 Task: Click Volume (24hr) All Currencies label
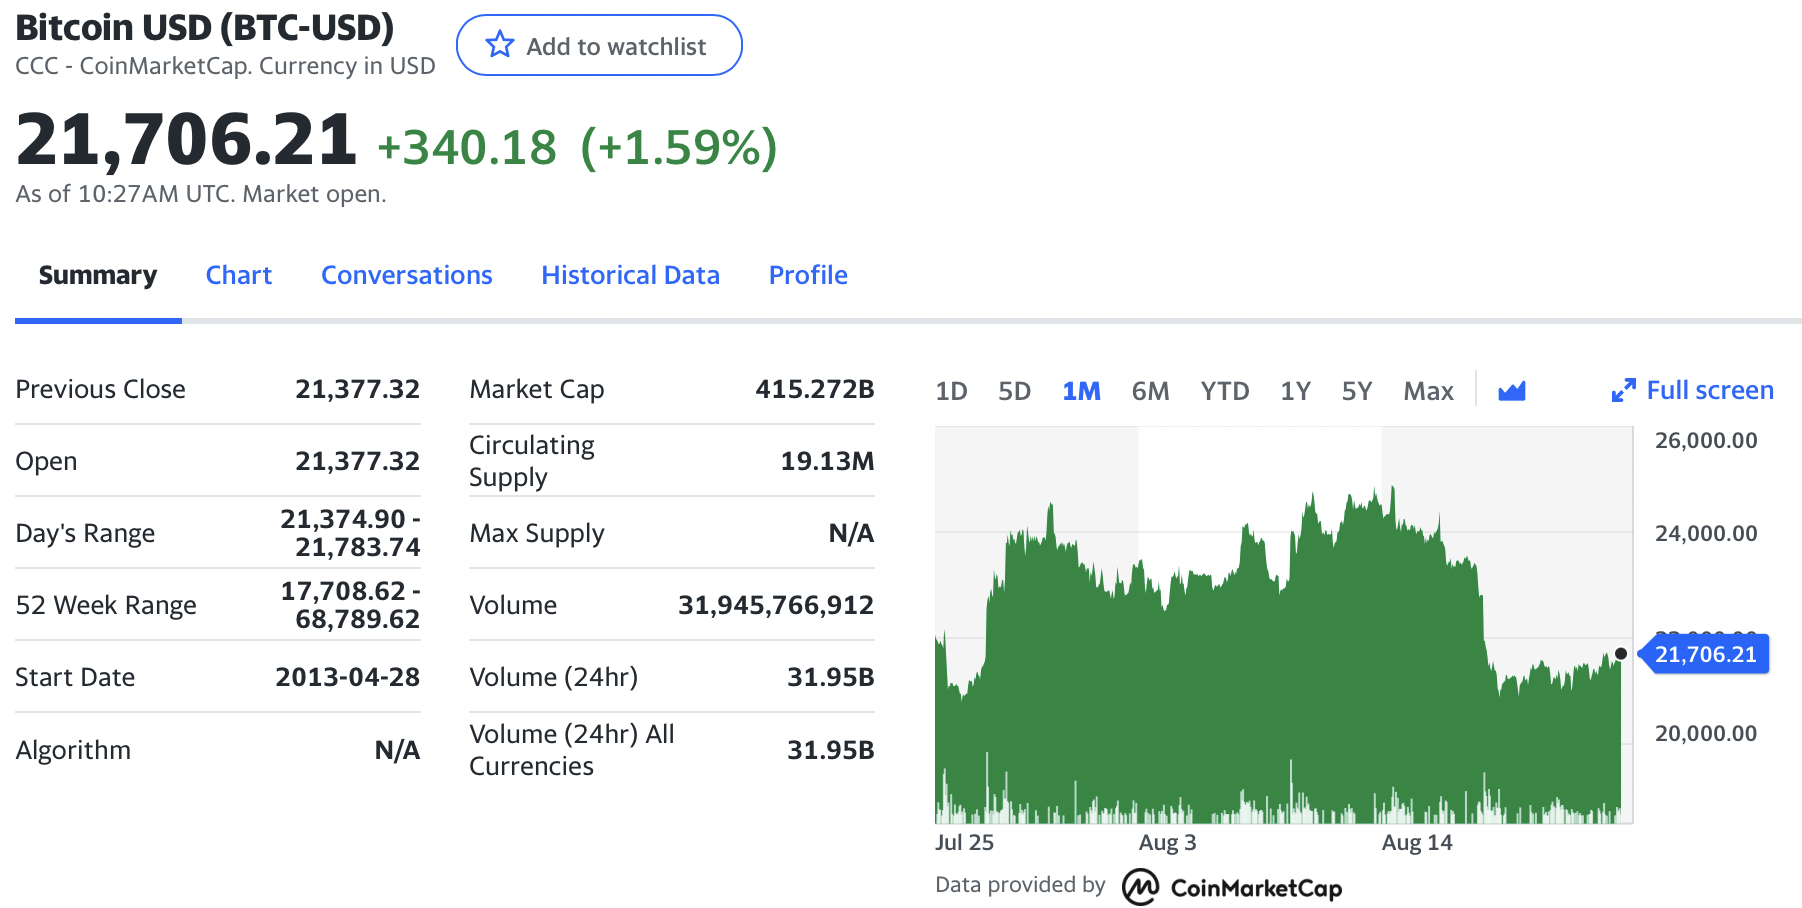572,750
